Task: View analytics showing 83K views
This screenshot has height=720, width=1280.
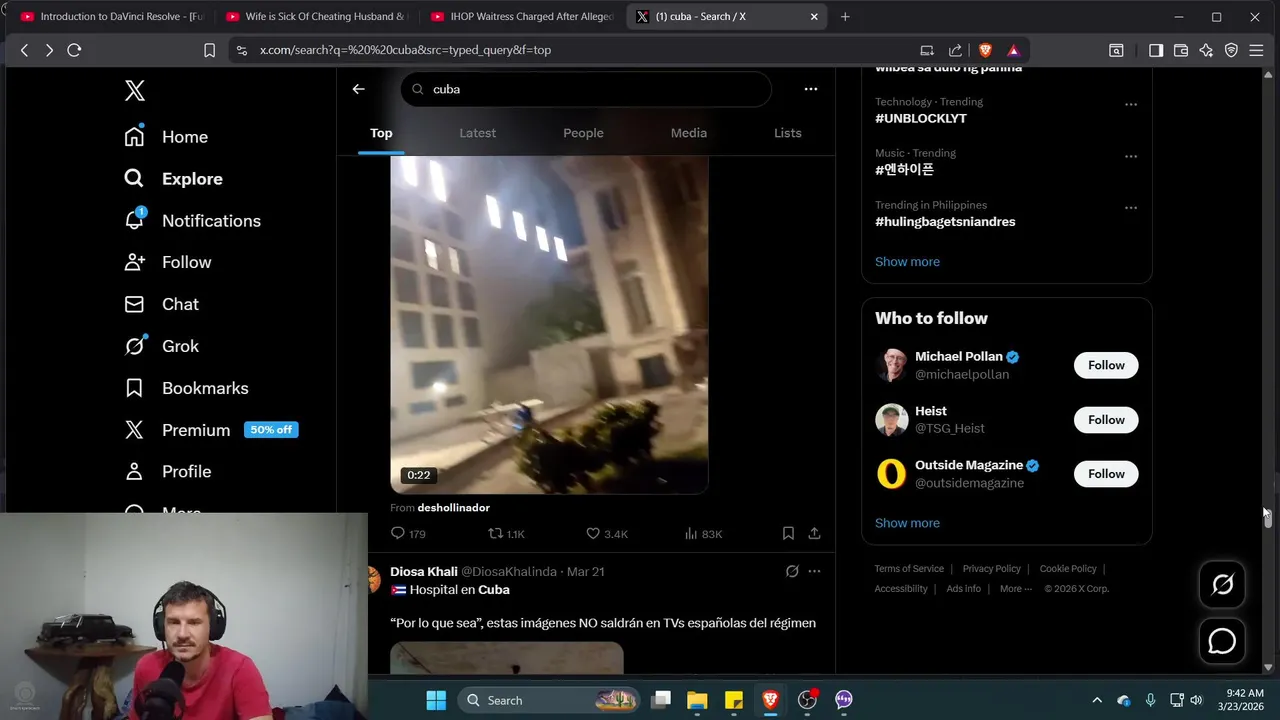Action: (703, 534)
